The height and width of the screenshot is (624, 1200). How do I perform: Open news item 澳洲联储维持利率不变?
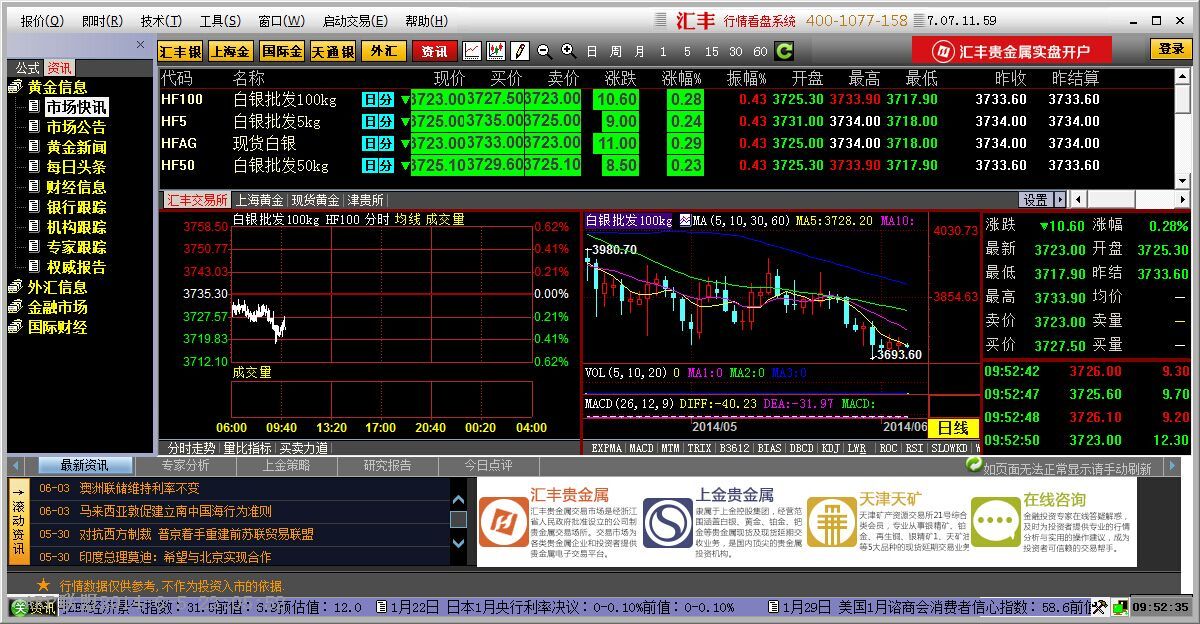coord(140,488)
